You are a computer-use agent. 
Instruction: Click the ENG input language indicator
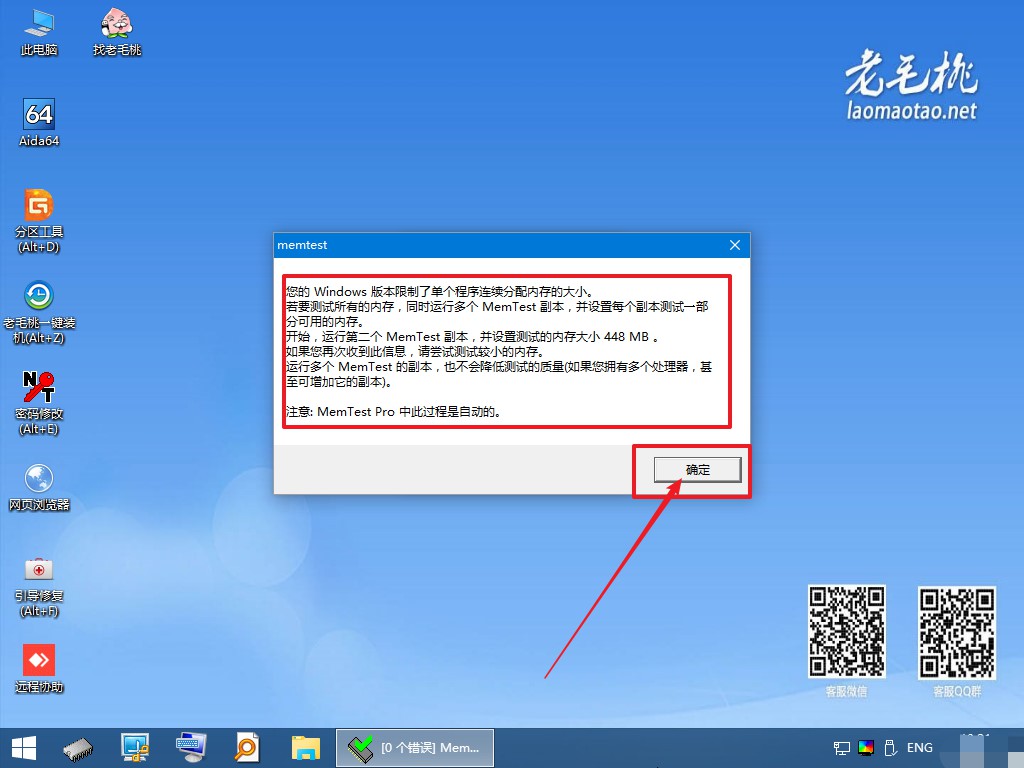(x=920, y=748)
